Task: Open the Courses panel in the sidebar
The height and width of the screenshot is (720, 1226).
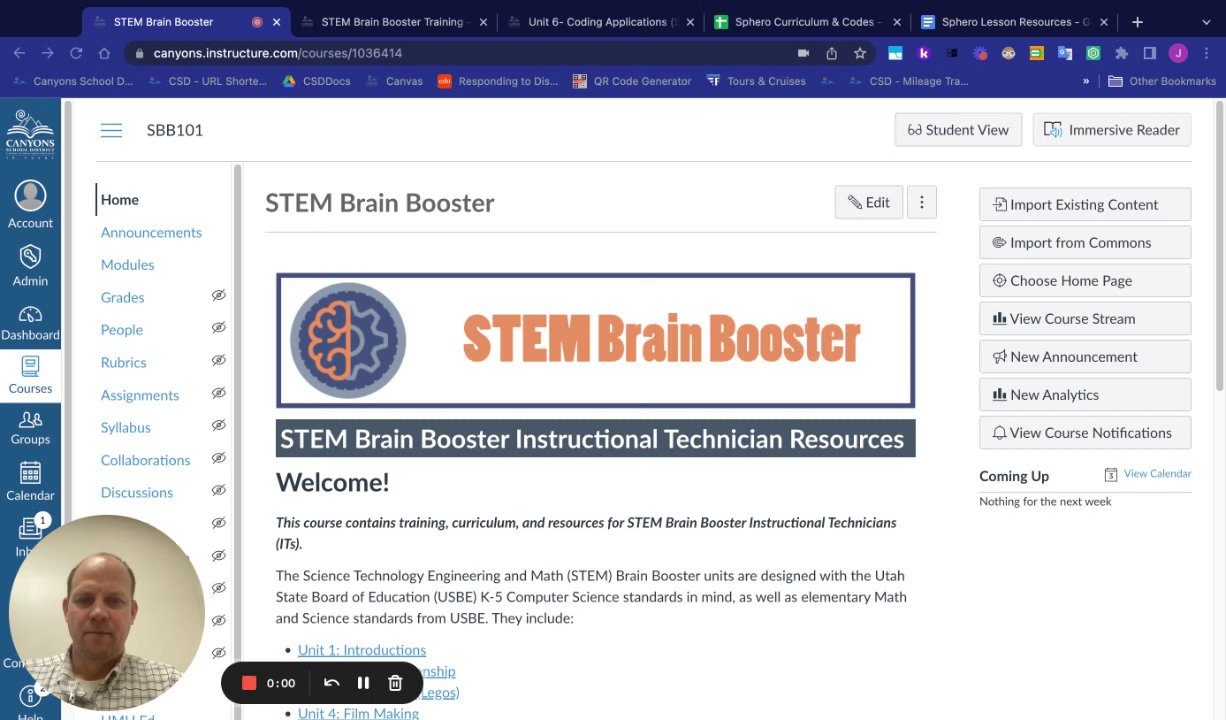Action: pyautogui.click(x=30, y=375)
